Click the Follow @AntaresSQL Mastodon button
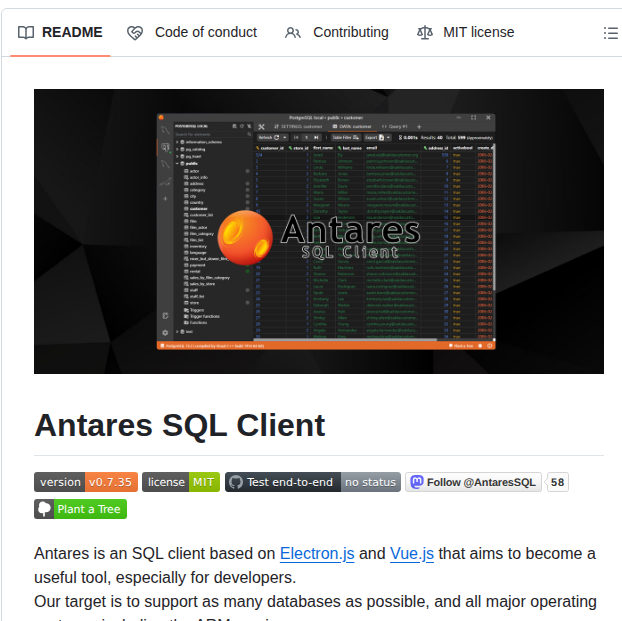The image size is (622, 621). coord(473,482)
